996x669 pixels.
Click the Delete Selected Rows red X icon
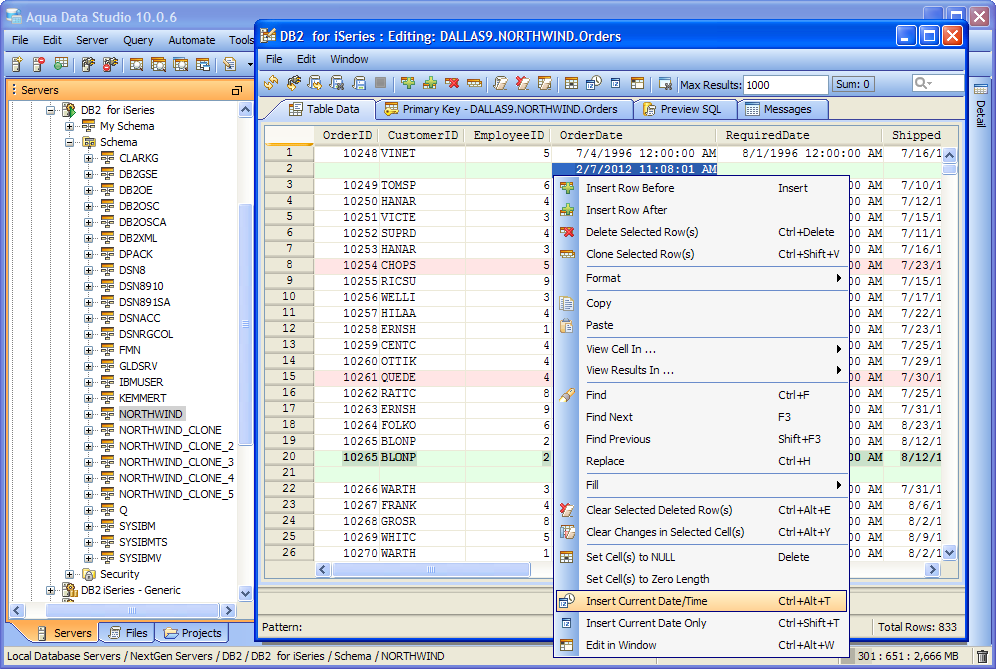(452, 83)
